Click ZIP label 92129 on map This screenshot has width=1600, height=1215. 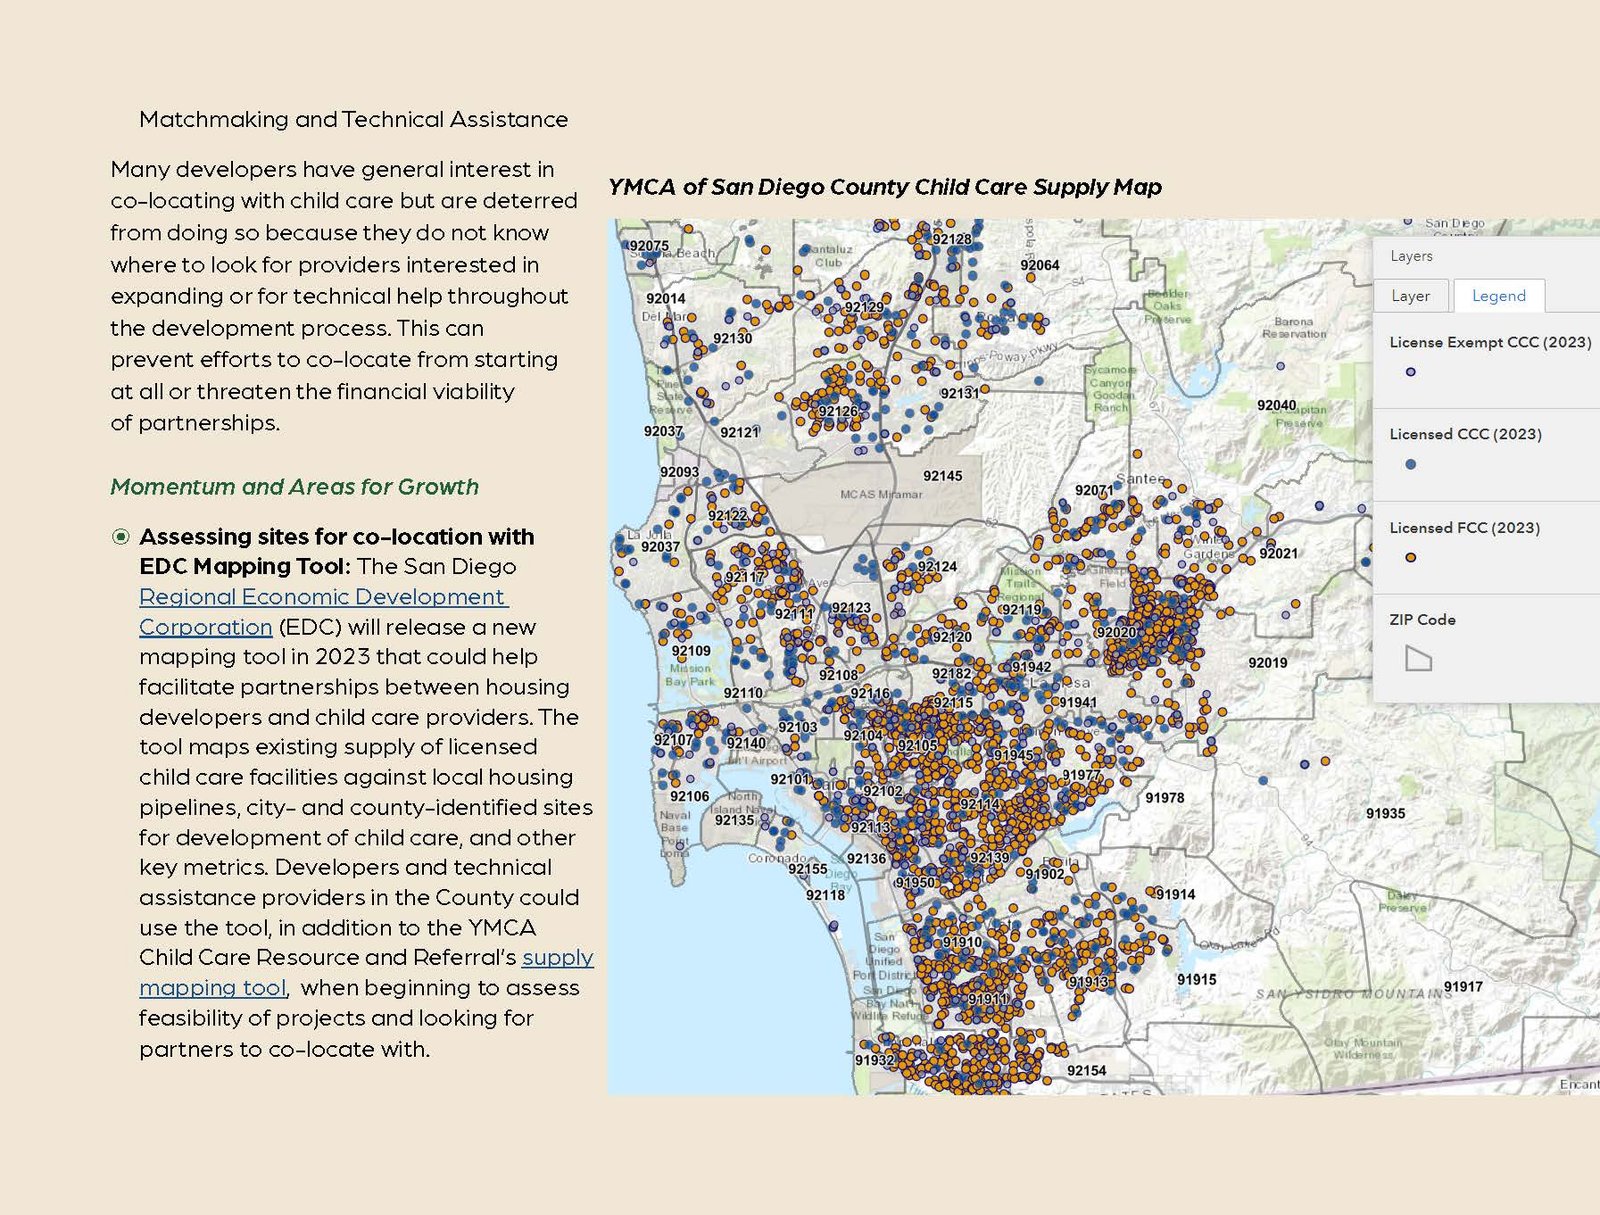pos(864,307)
